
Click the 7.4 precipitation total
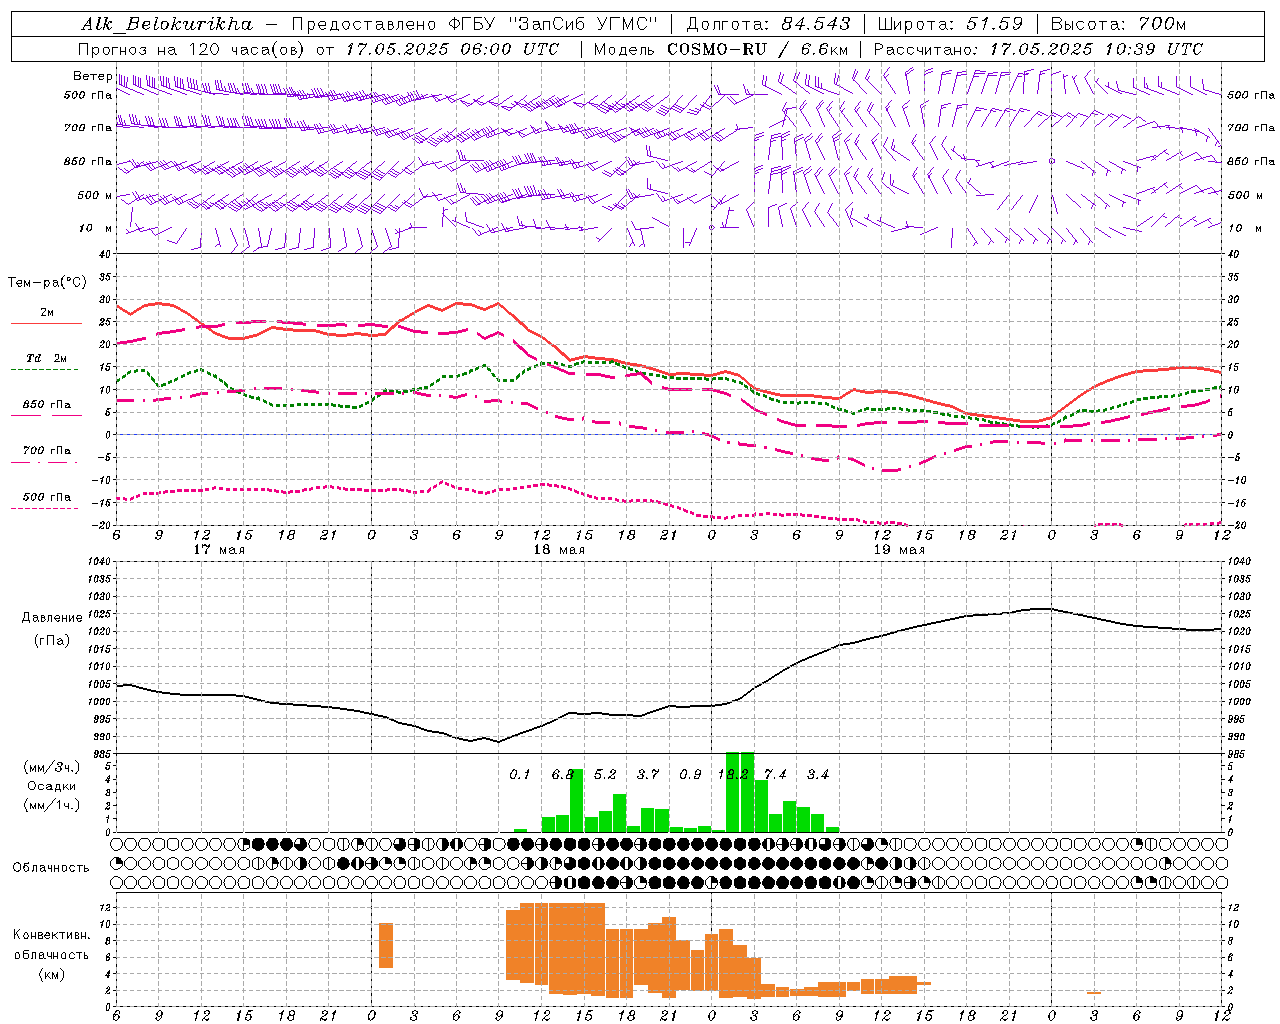[x=775, y=775]
